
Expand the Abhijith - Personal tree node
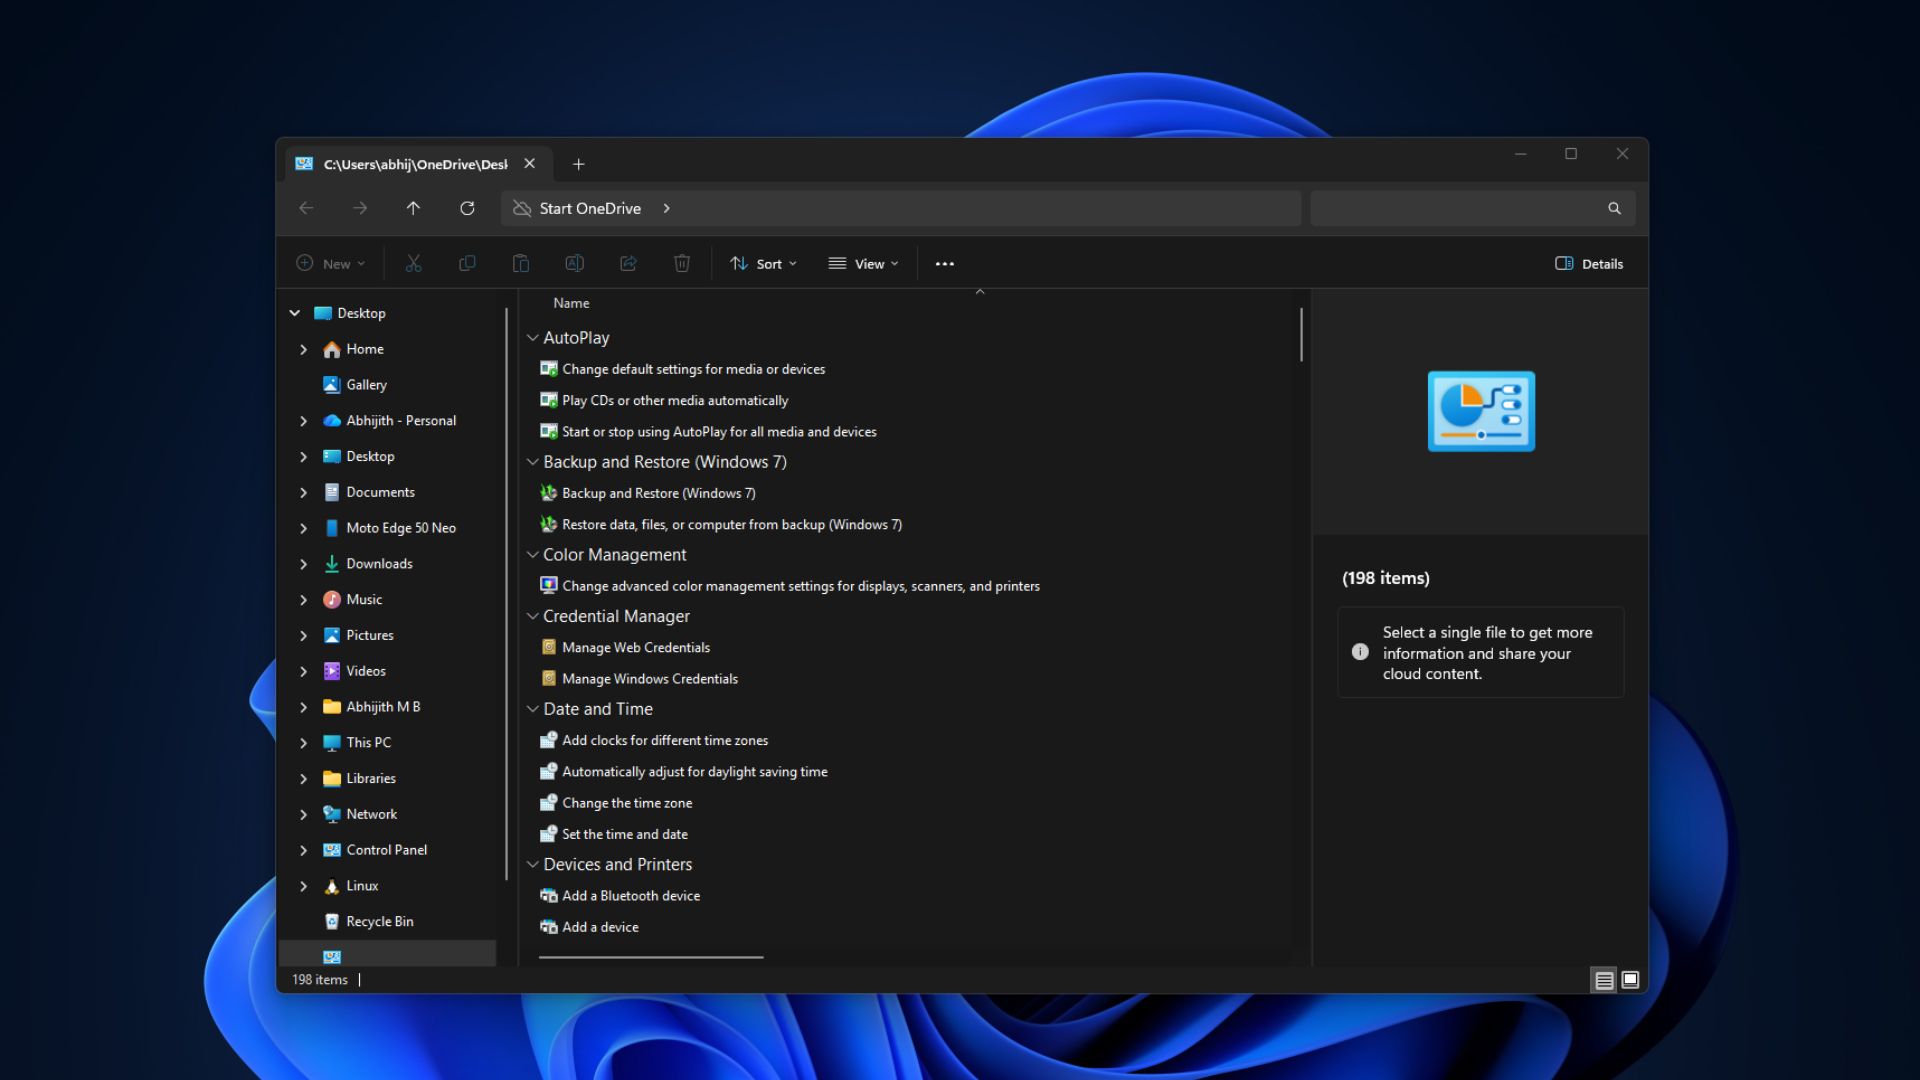(304, 421)
